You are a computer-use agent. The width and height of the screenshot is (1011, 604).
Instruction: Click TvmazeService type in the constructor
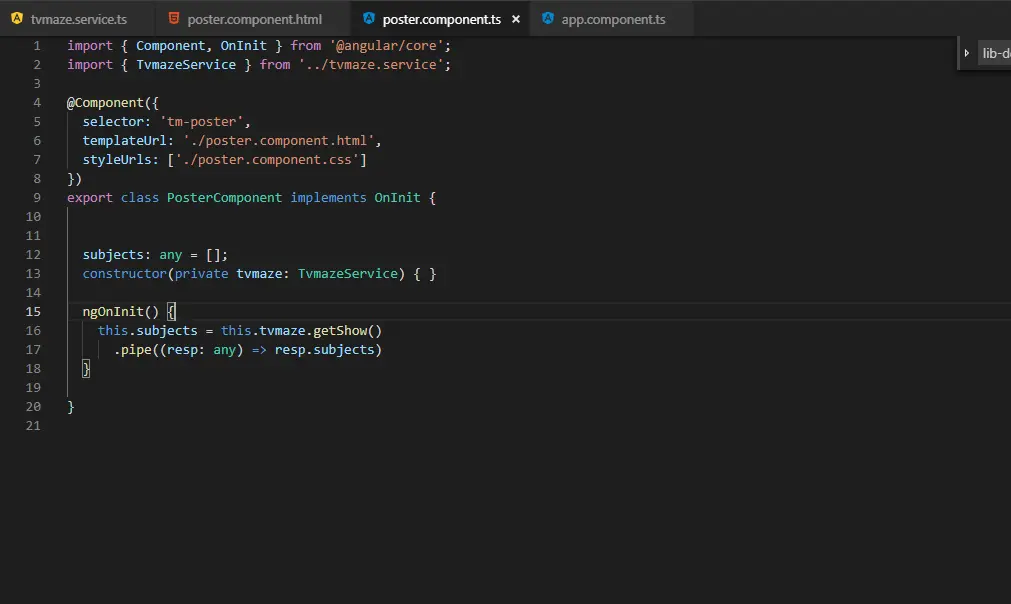[x=348, y=273]
